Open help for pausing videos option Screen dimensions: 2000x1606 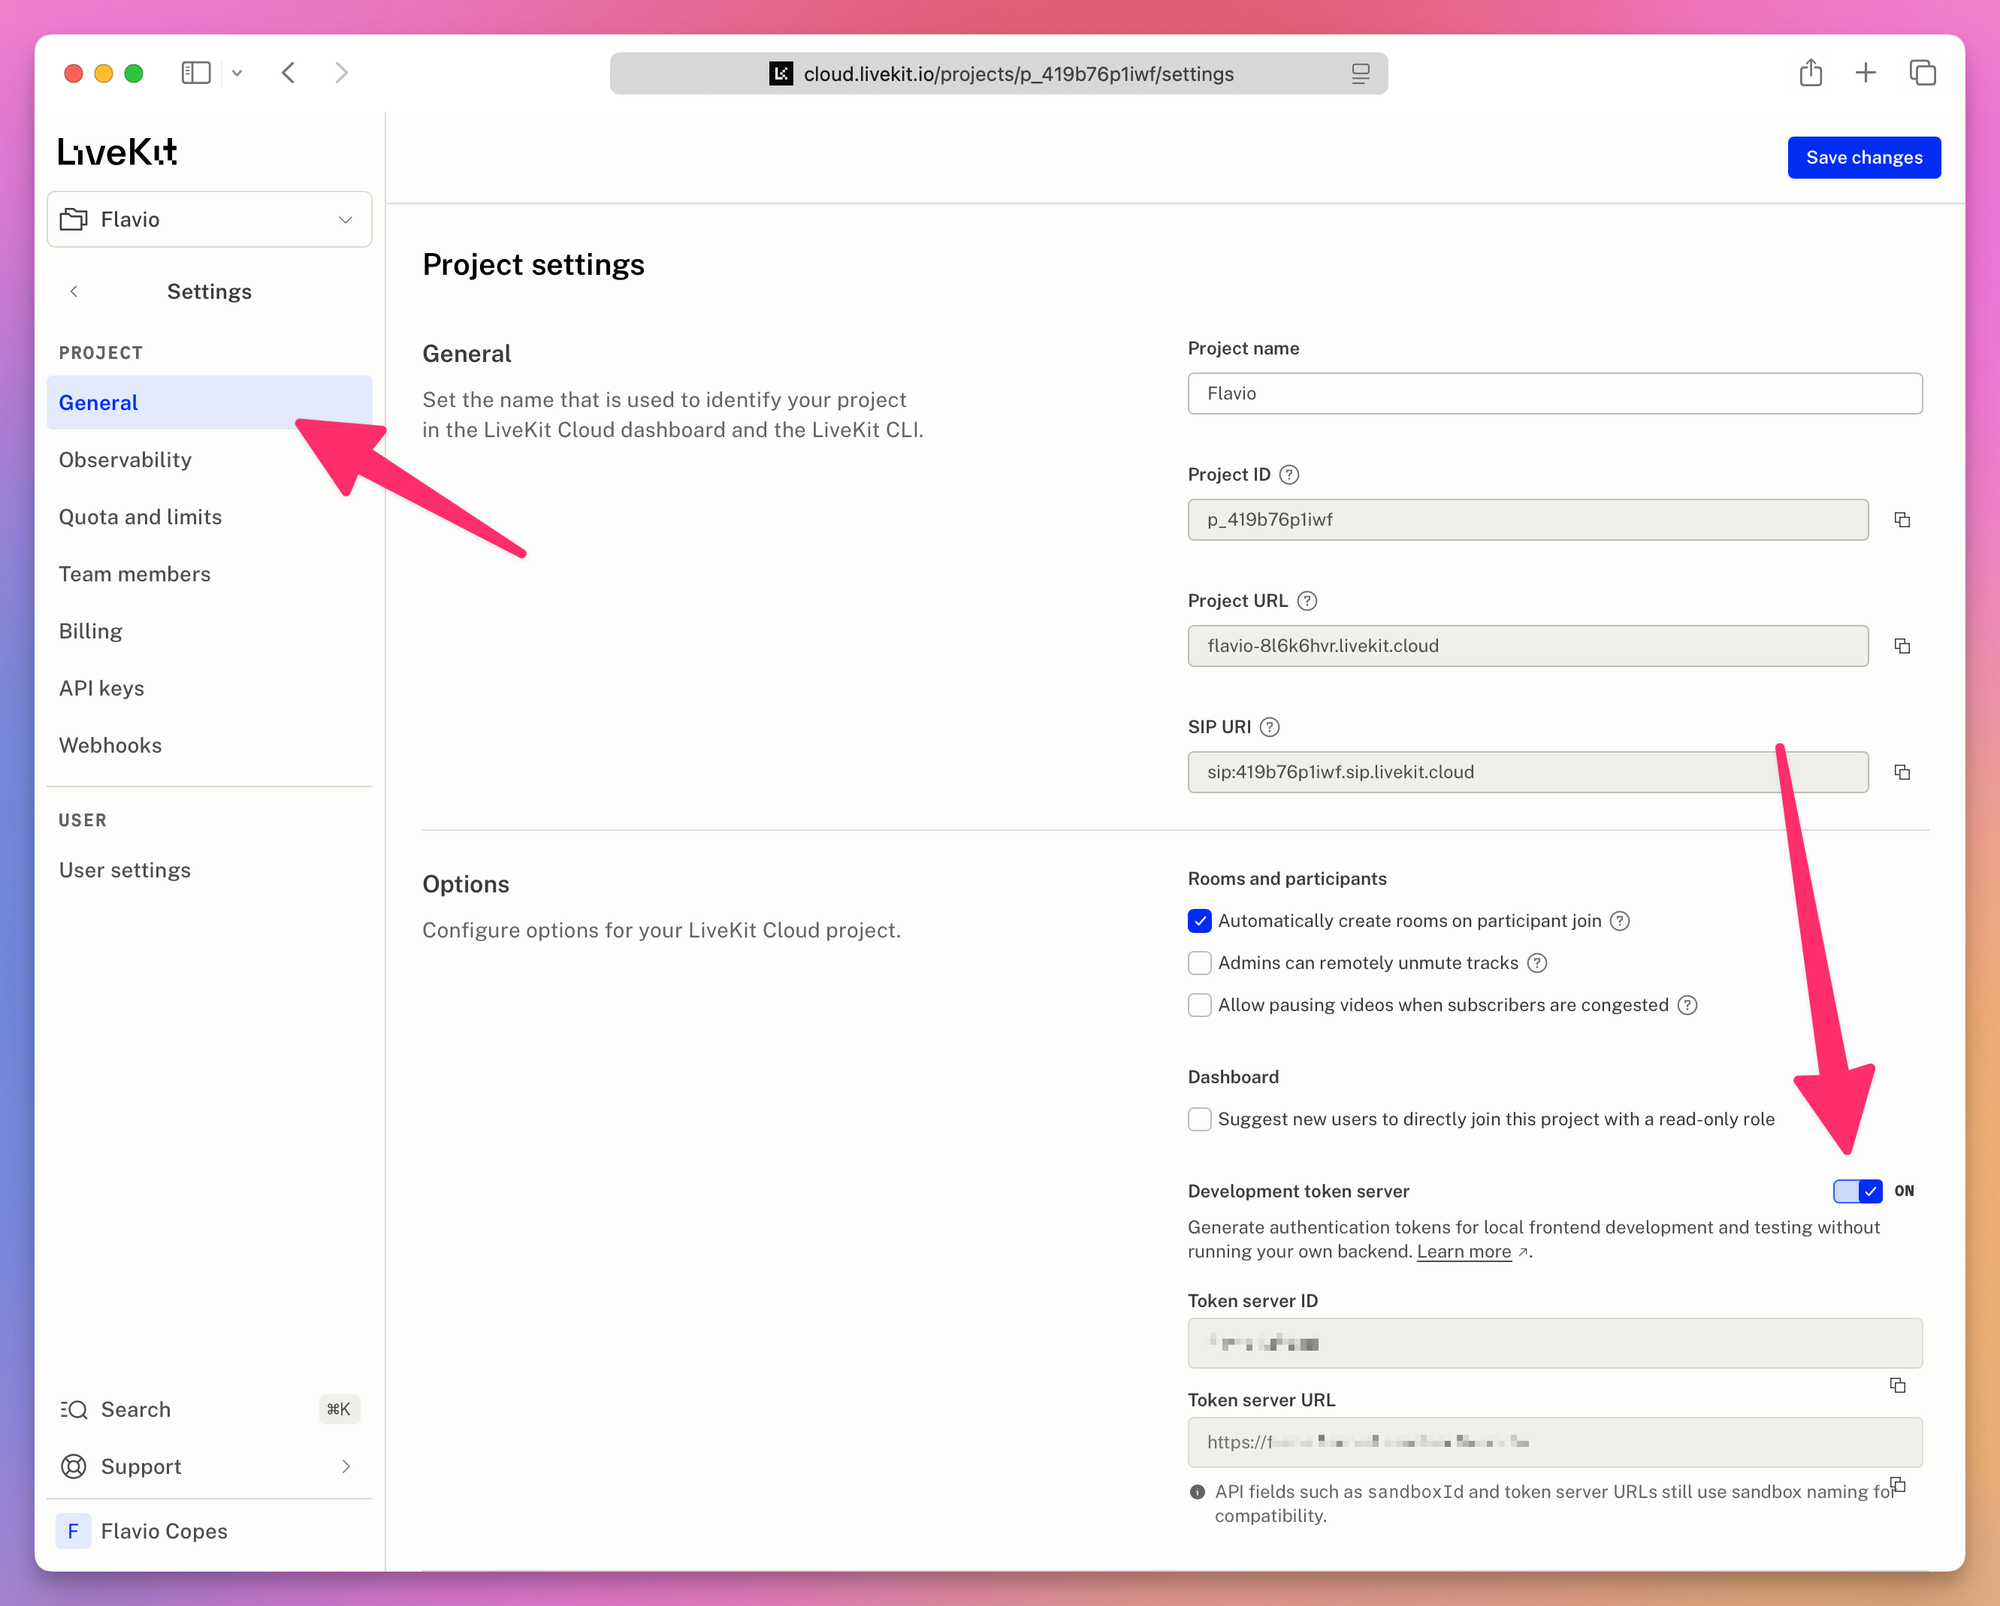click(1688, 1005)
